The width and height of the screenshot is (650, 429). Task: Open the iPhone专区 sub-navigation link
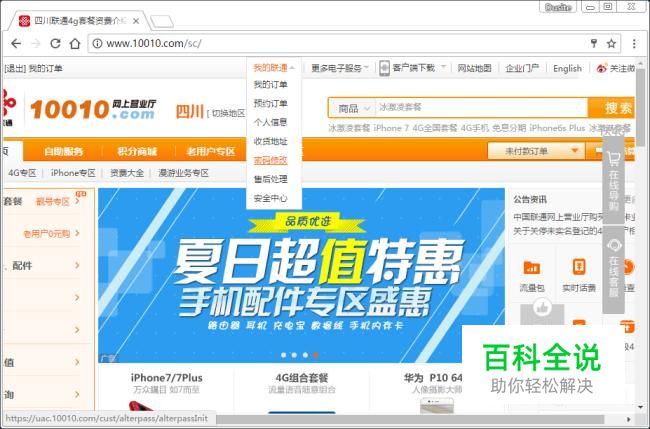(x=73, y=173)
